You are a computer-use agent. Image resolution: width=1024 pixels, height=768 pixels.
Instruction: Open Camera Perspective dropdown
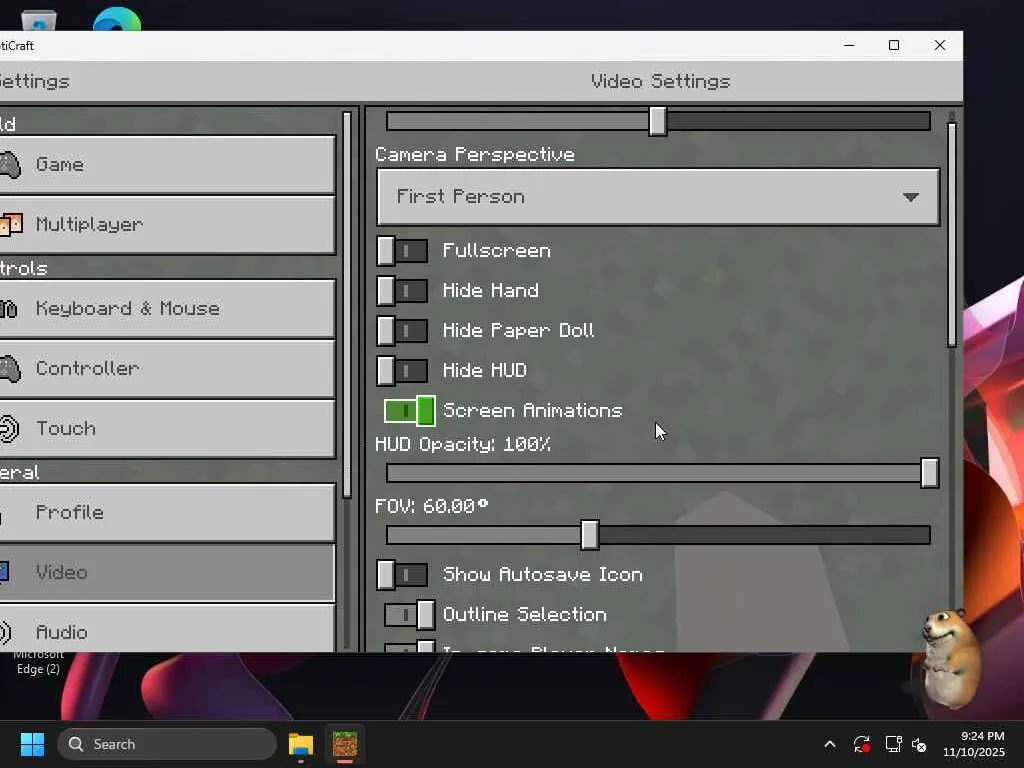658,197
